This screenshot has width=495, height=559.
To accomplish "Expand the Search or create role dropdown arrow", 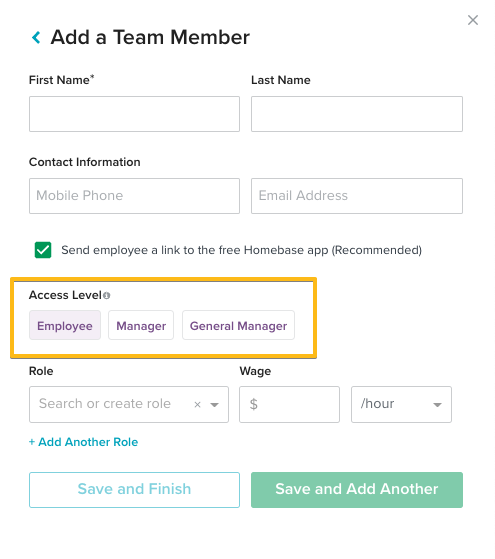I will (x=214, y=405).
